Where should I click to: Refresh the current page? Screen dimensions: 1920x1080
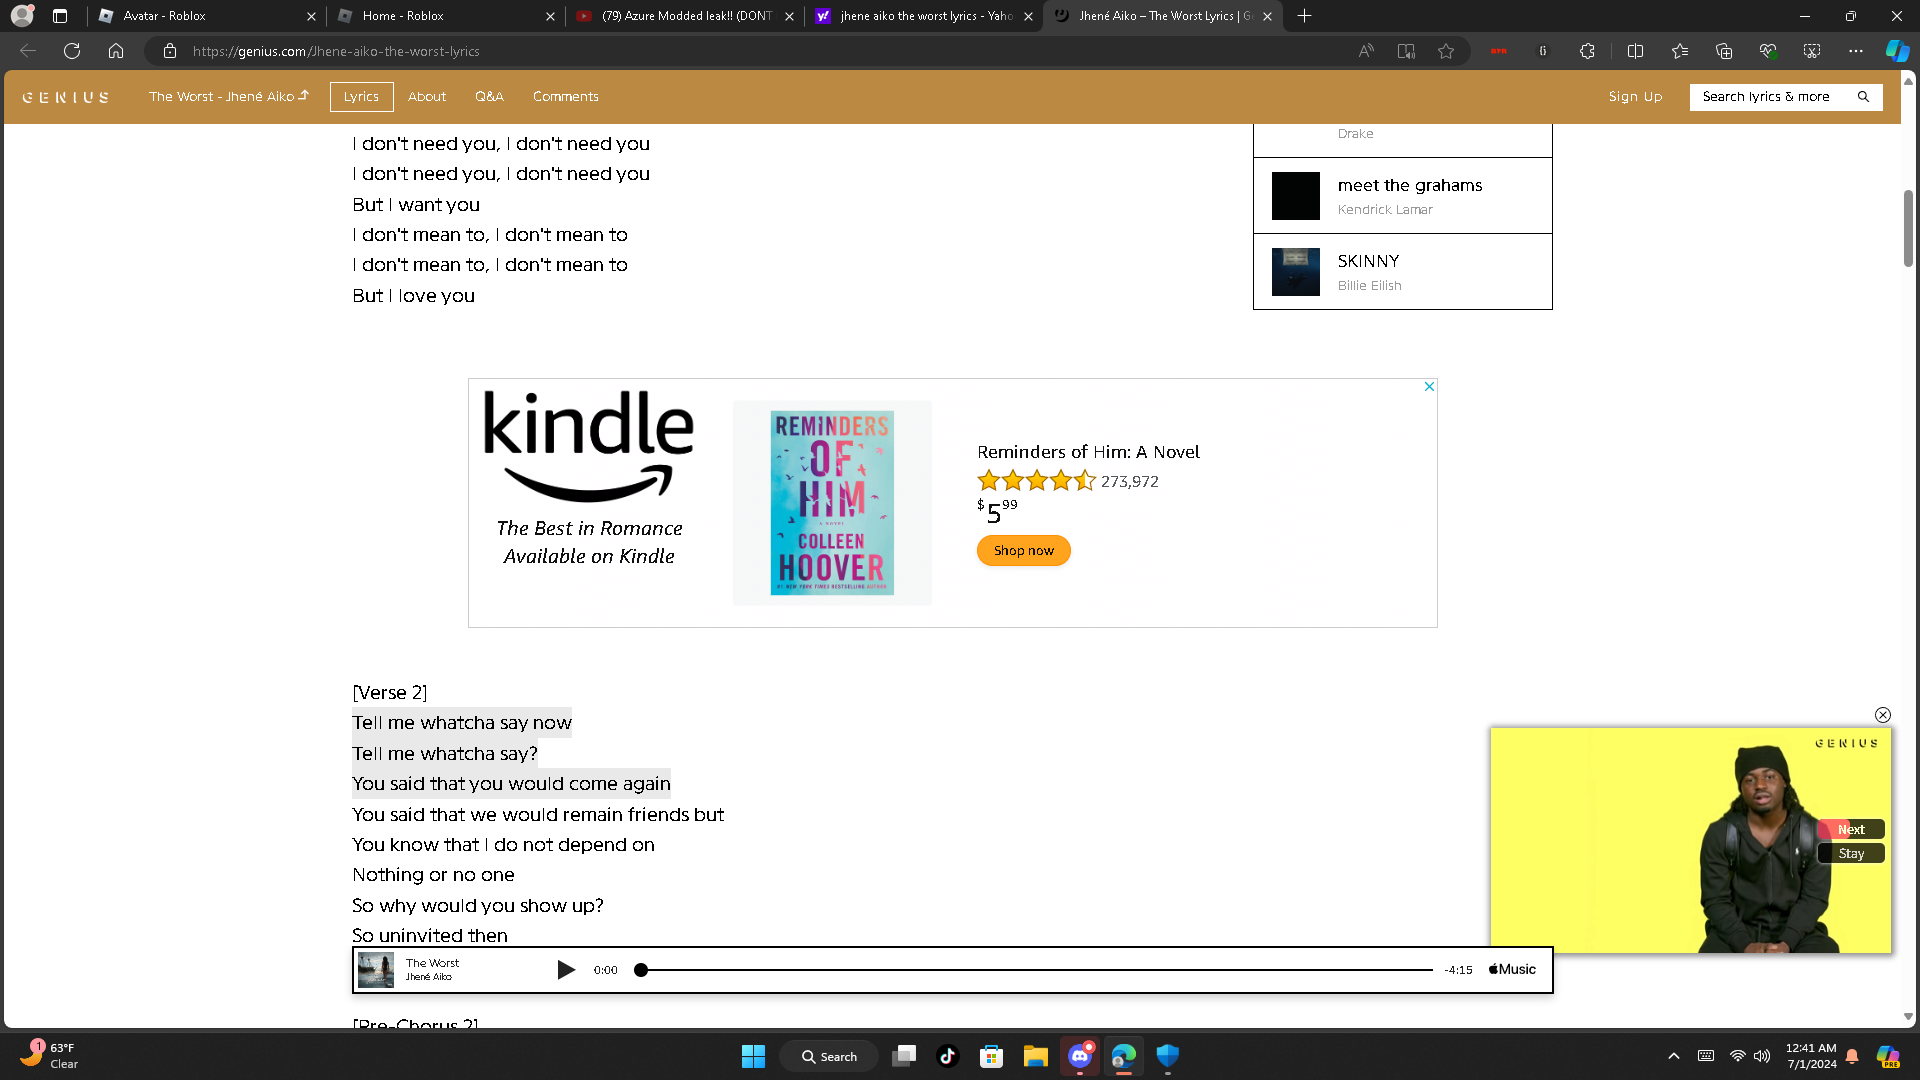point(72,51)
